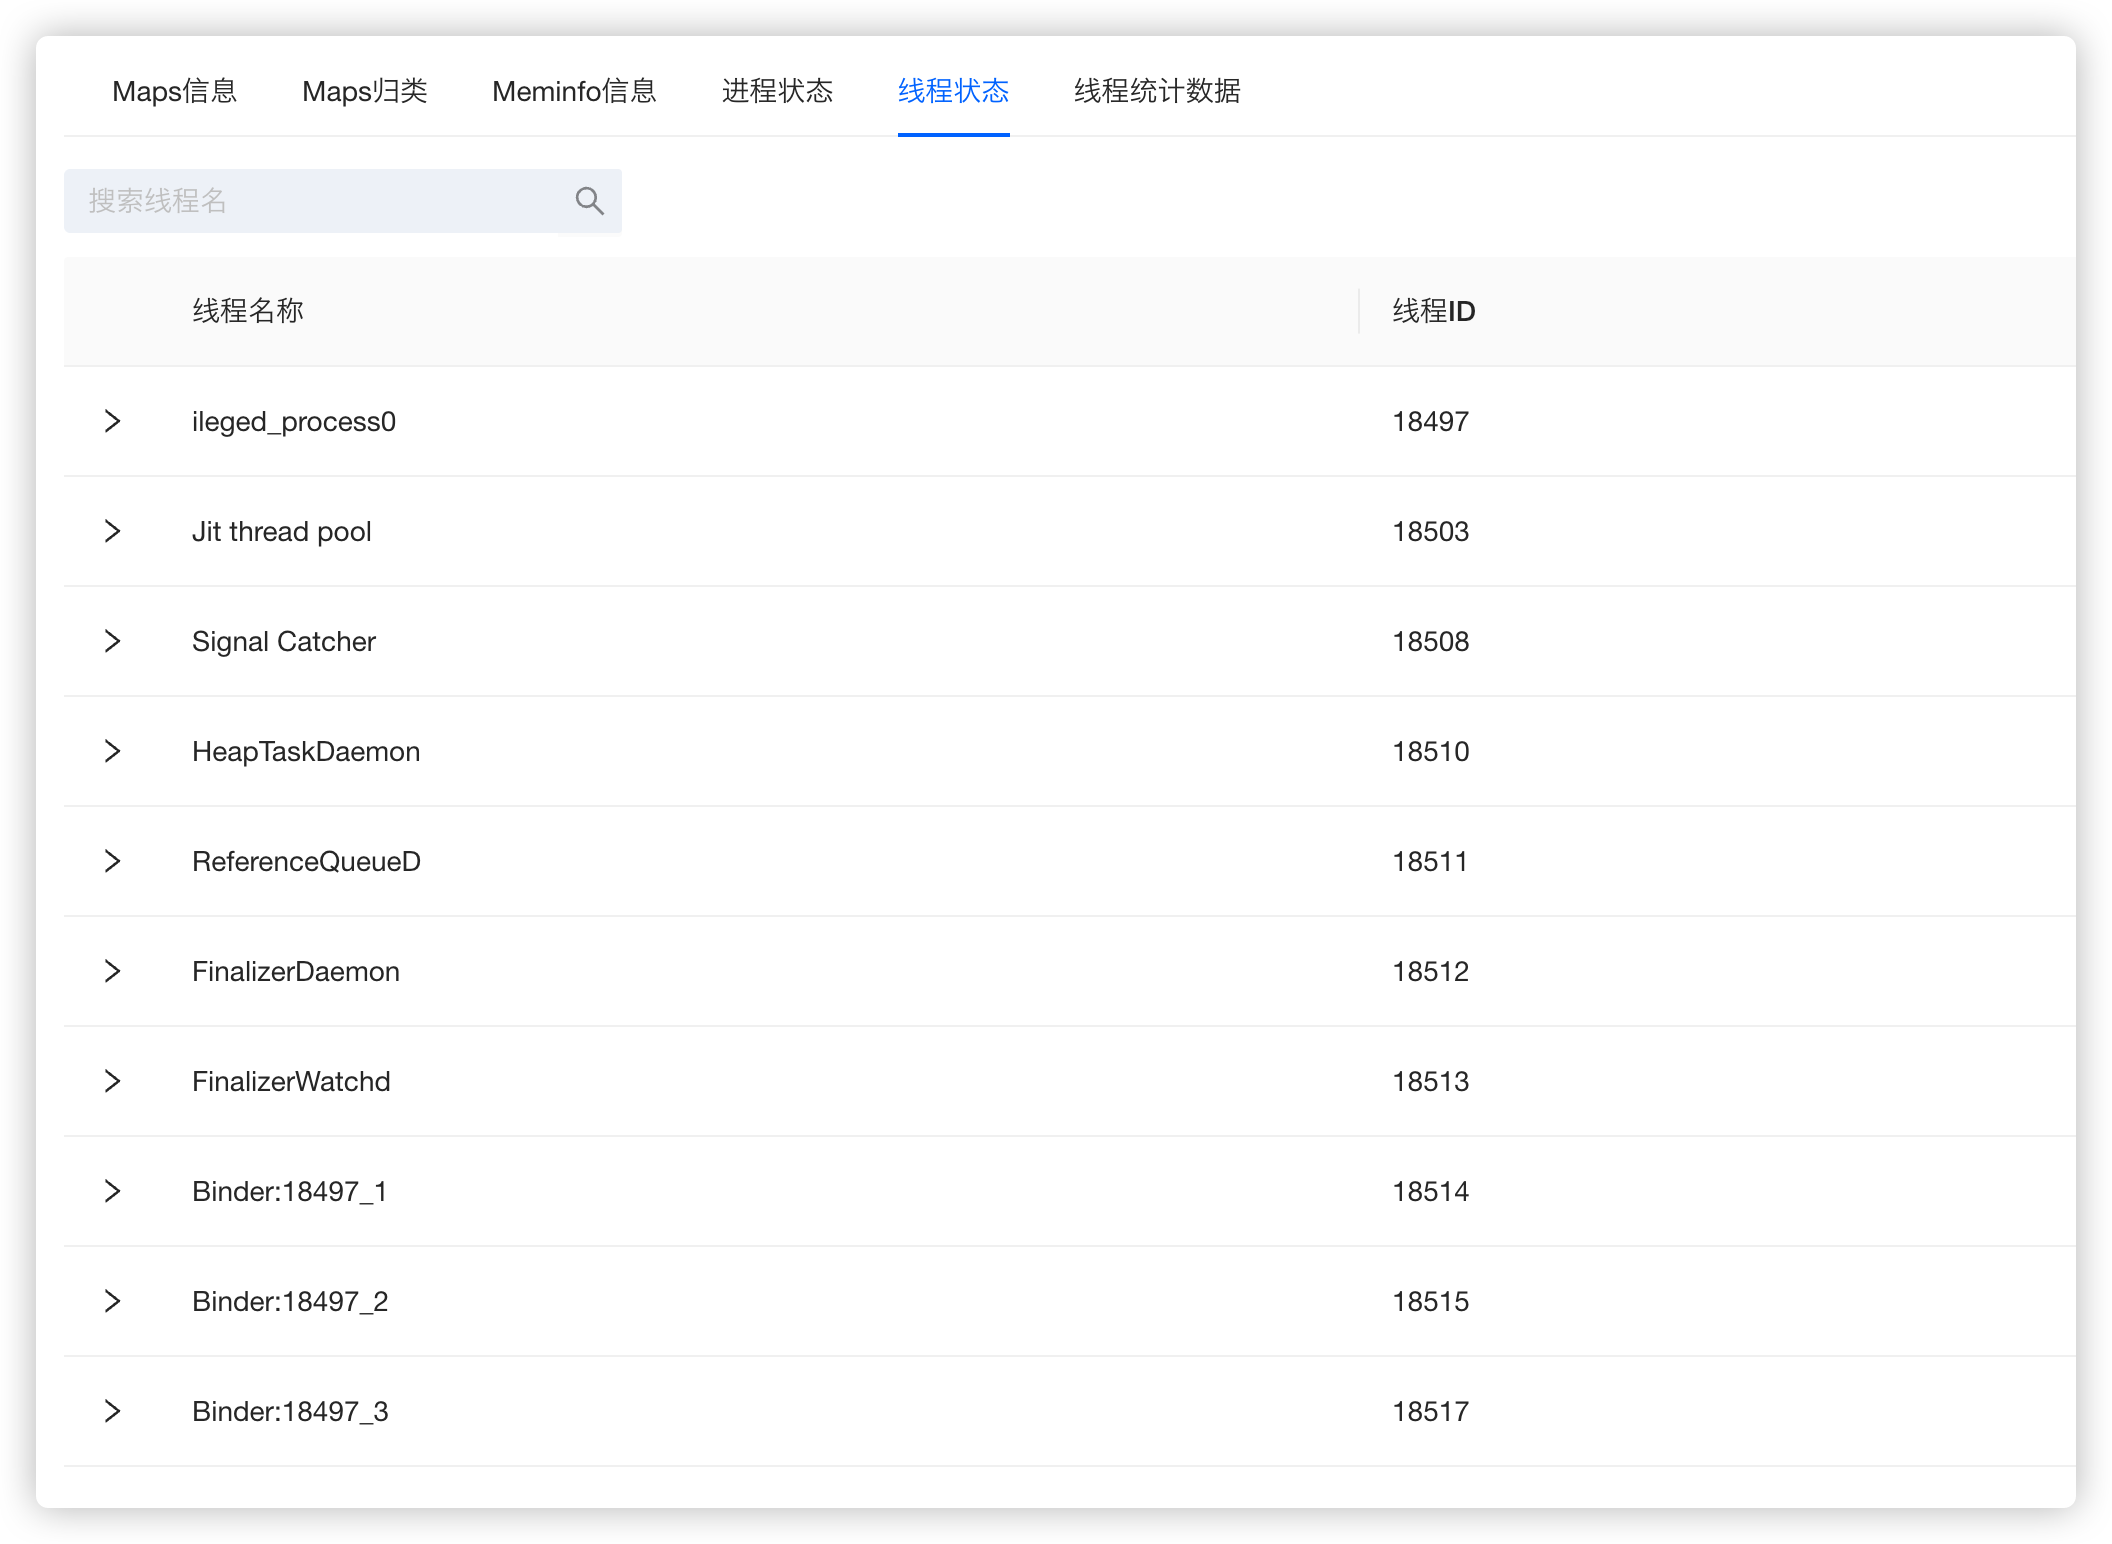The image size is (2112, 1544).
Task: Expand the Signal Catcher row
Action: (x=112, y=641)
